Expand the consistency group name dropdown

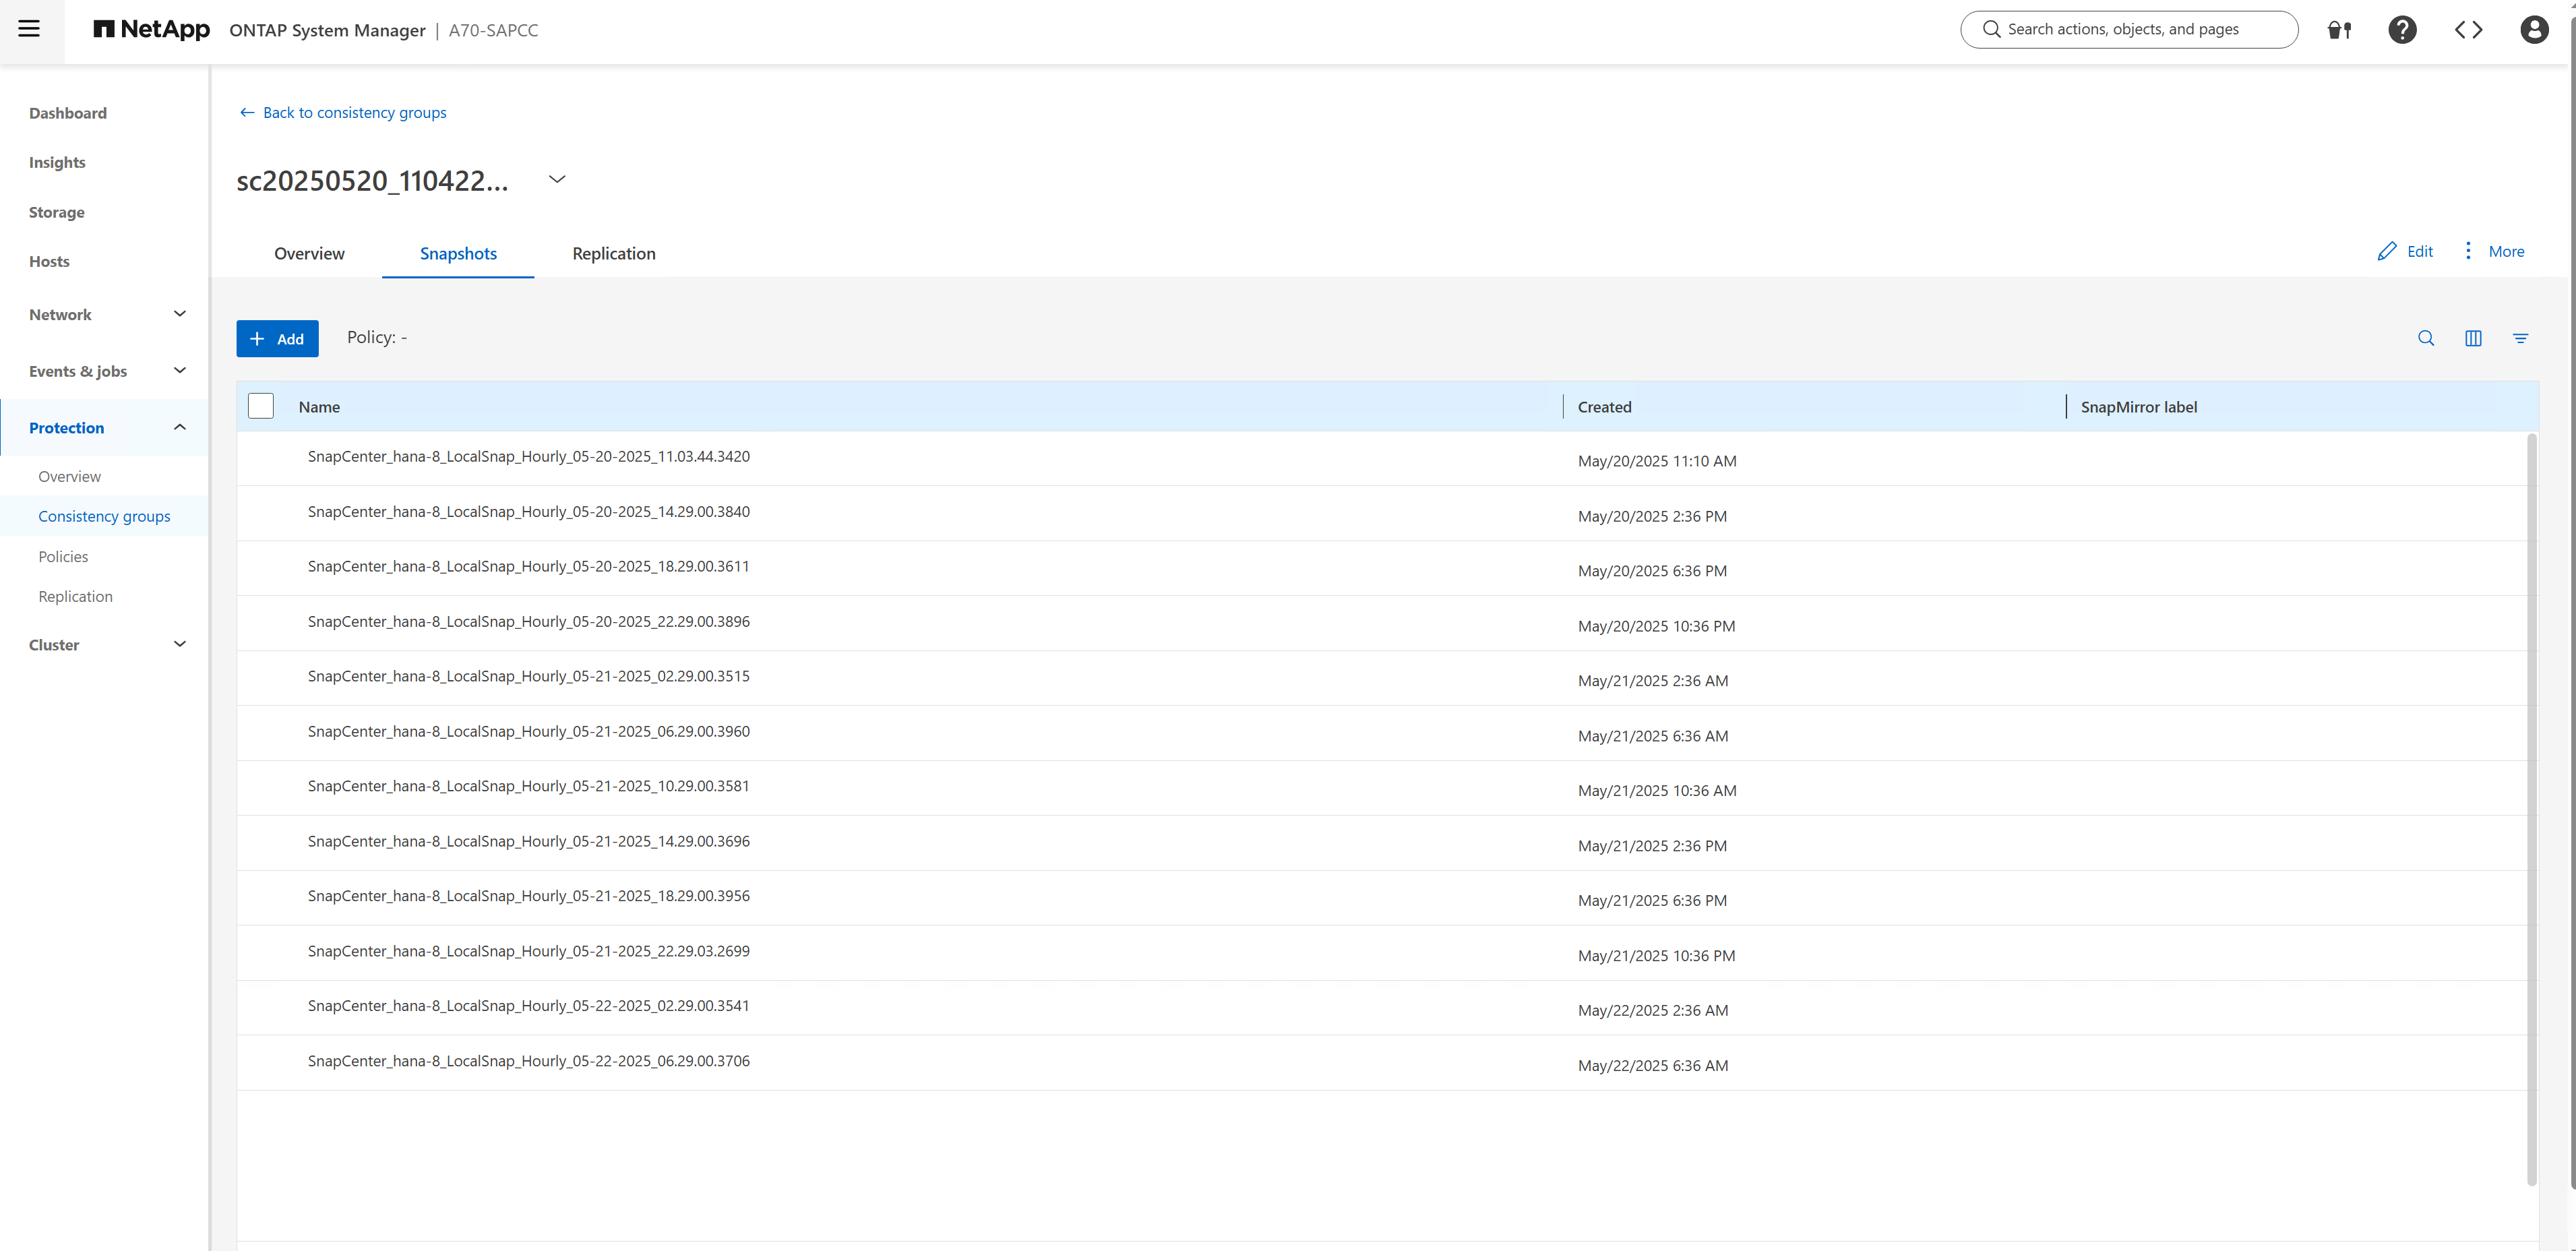[x=557, y=179]
